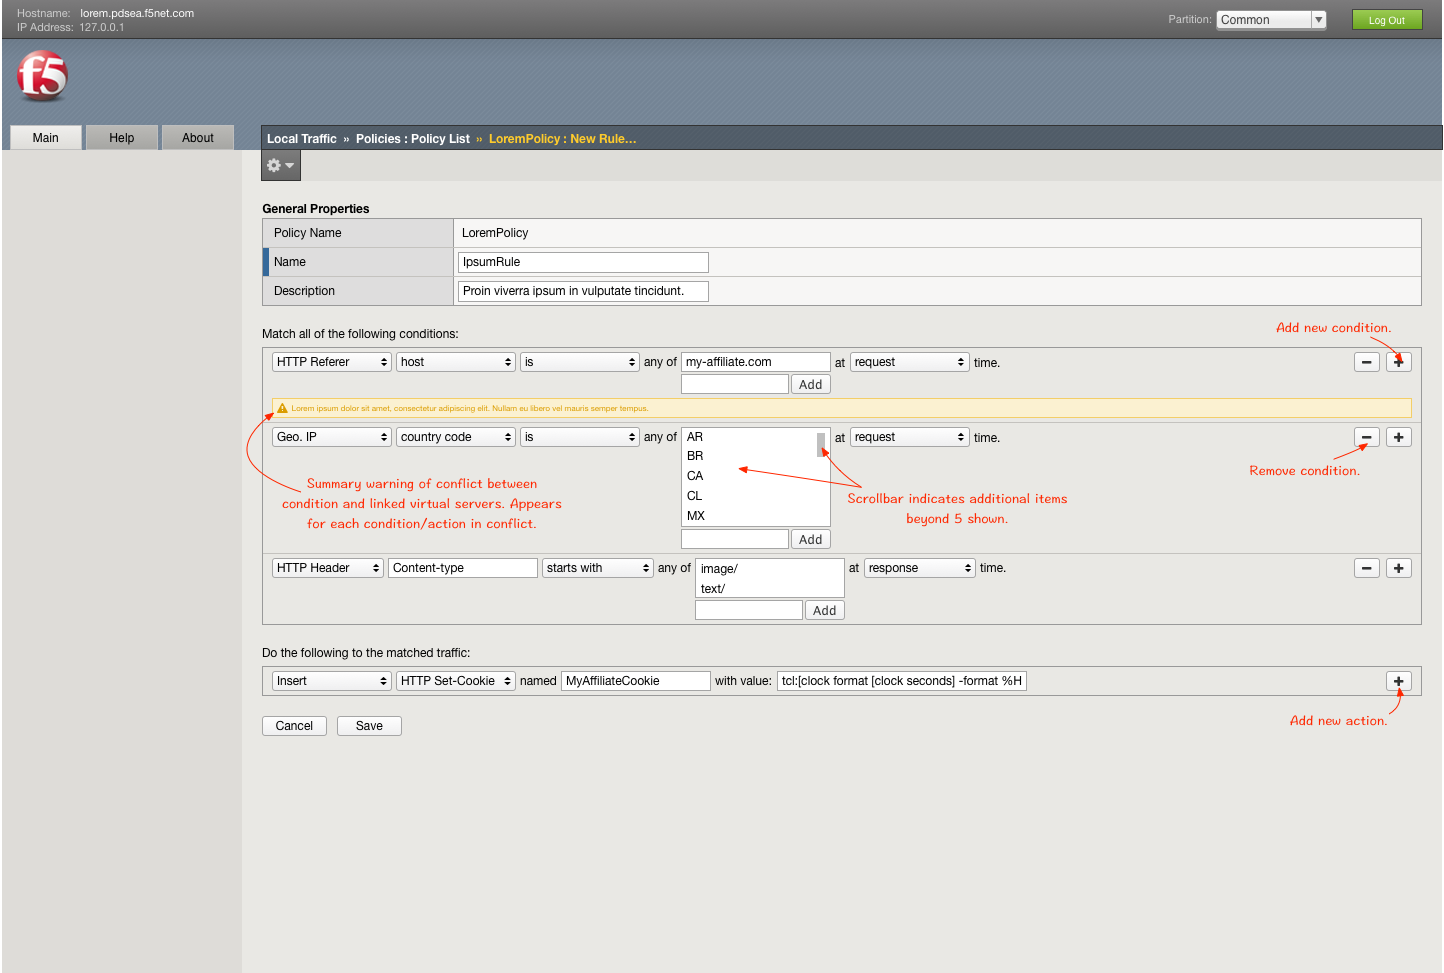Select AR in the country list
The image size is (1444, 973).
click(695, 437)
